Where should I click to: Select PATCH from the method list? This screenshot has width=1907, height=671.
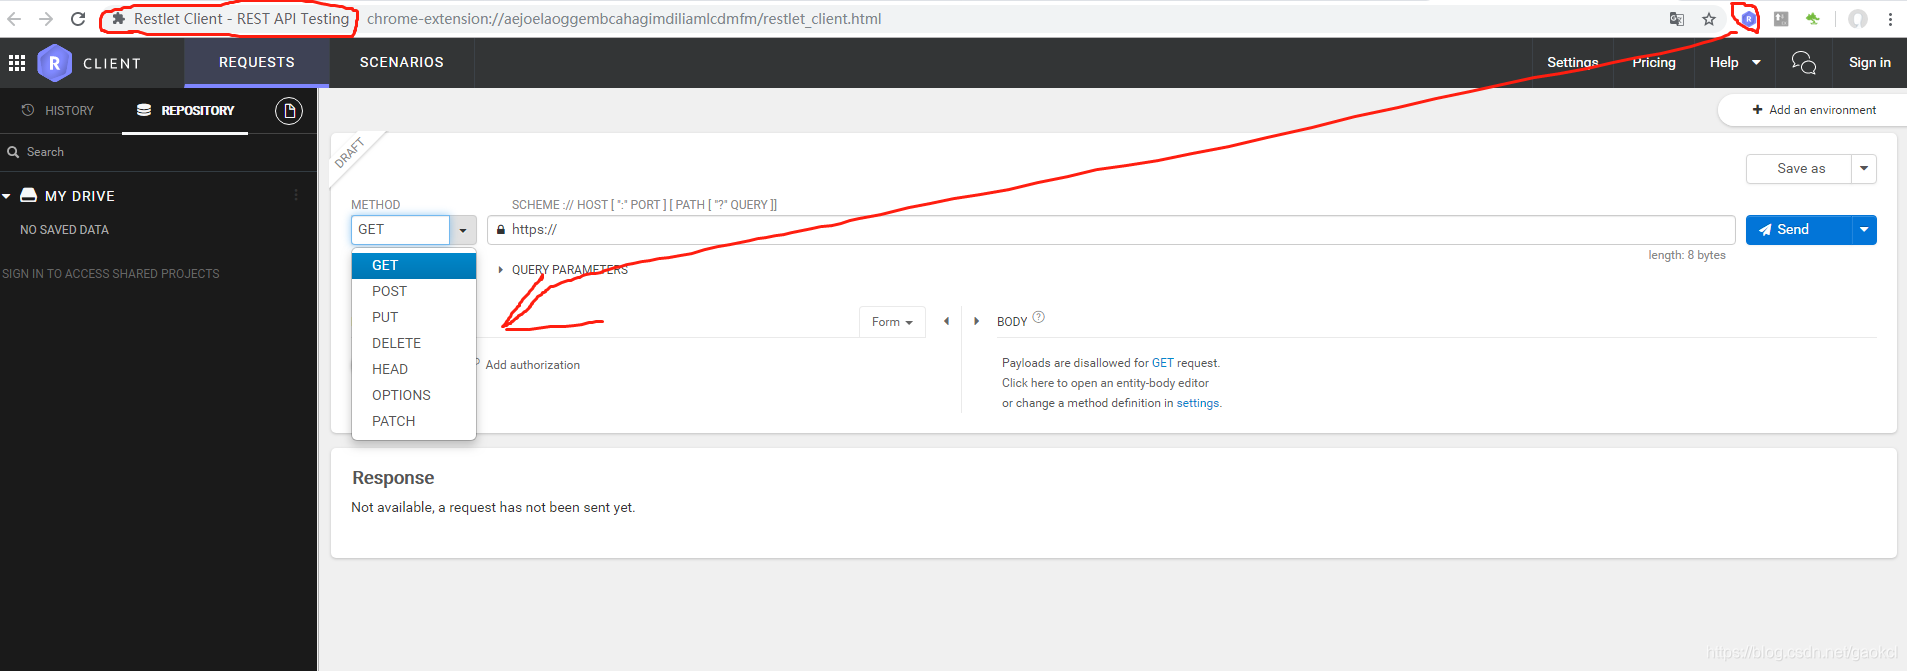[x=414, y=421]
